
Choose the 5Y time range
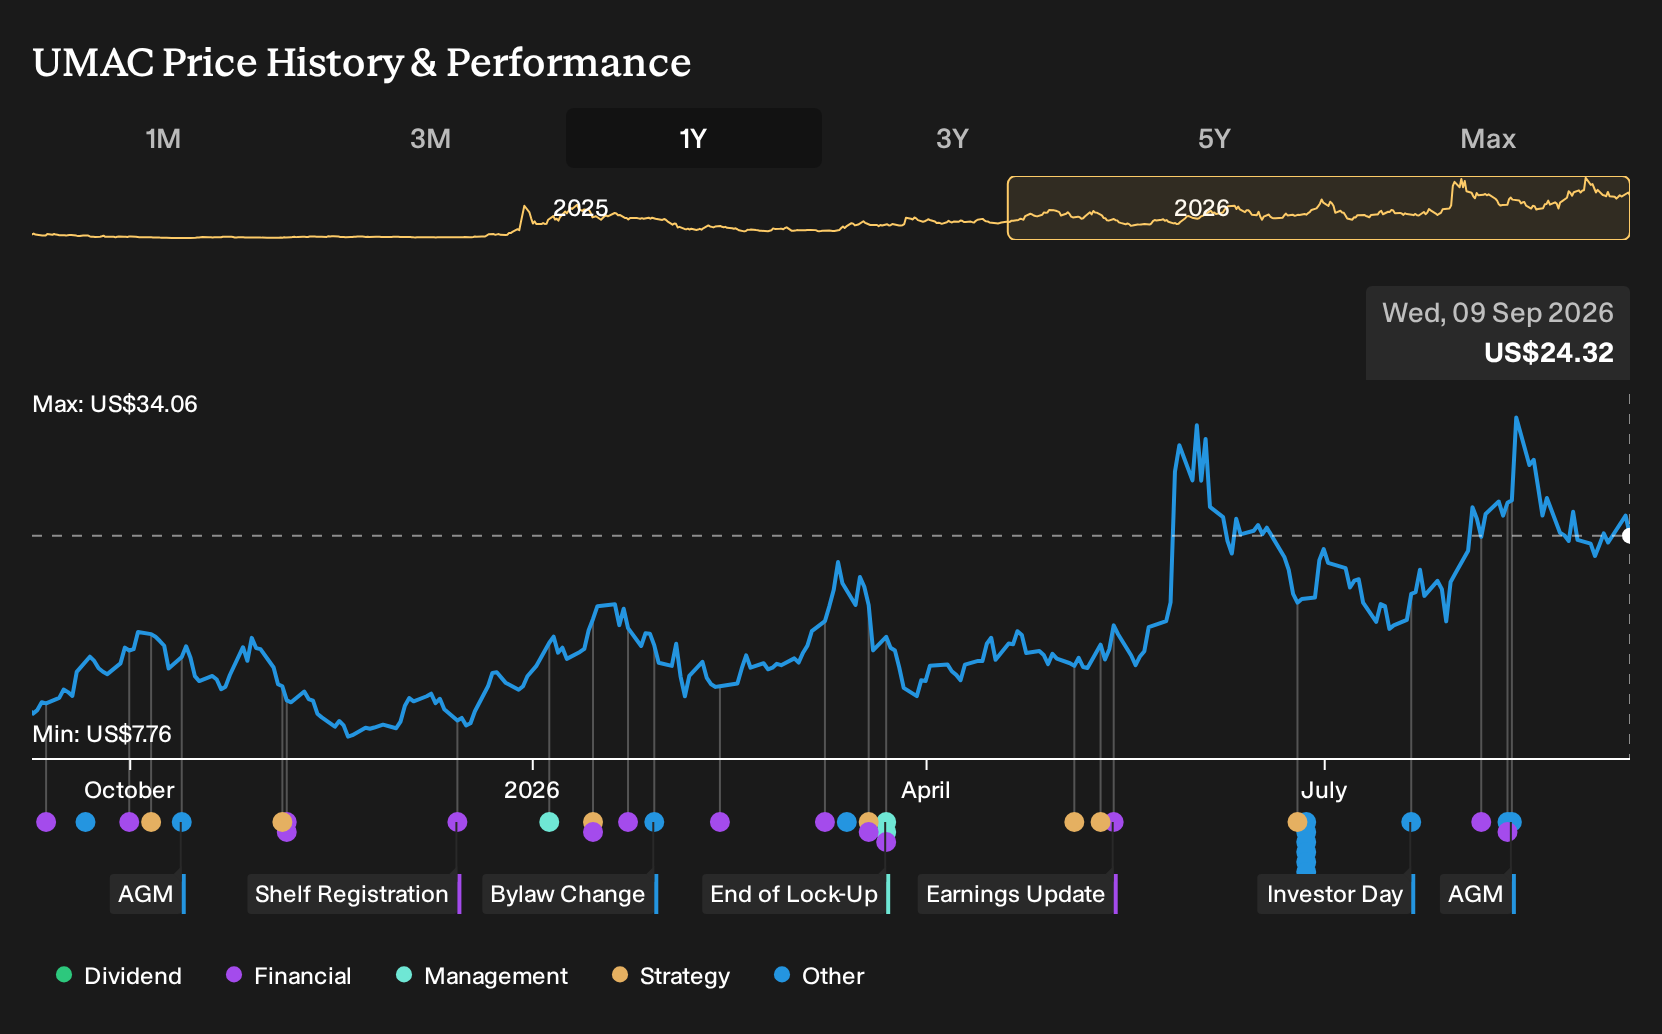pos(1214,139)
